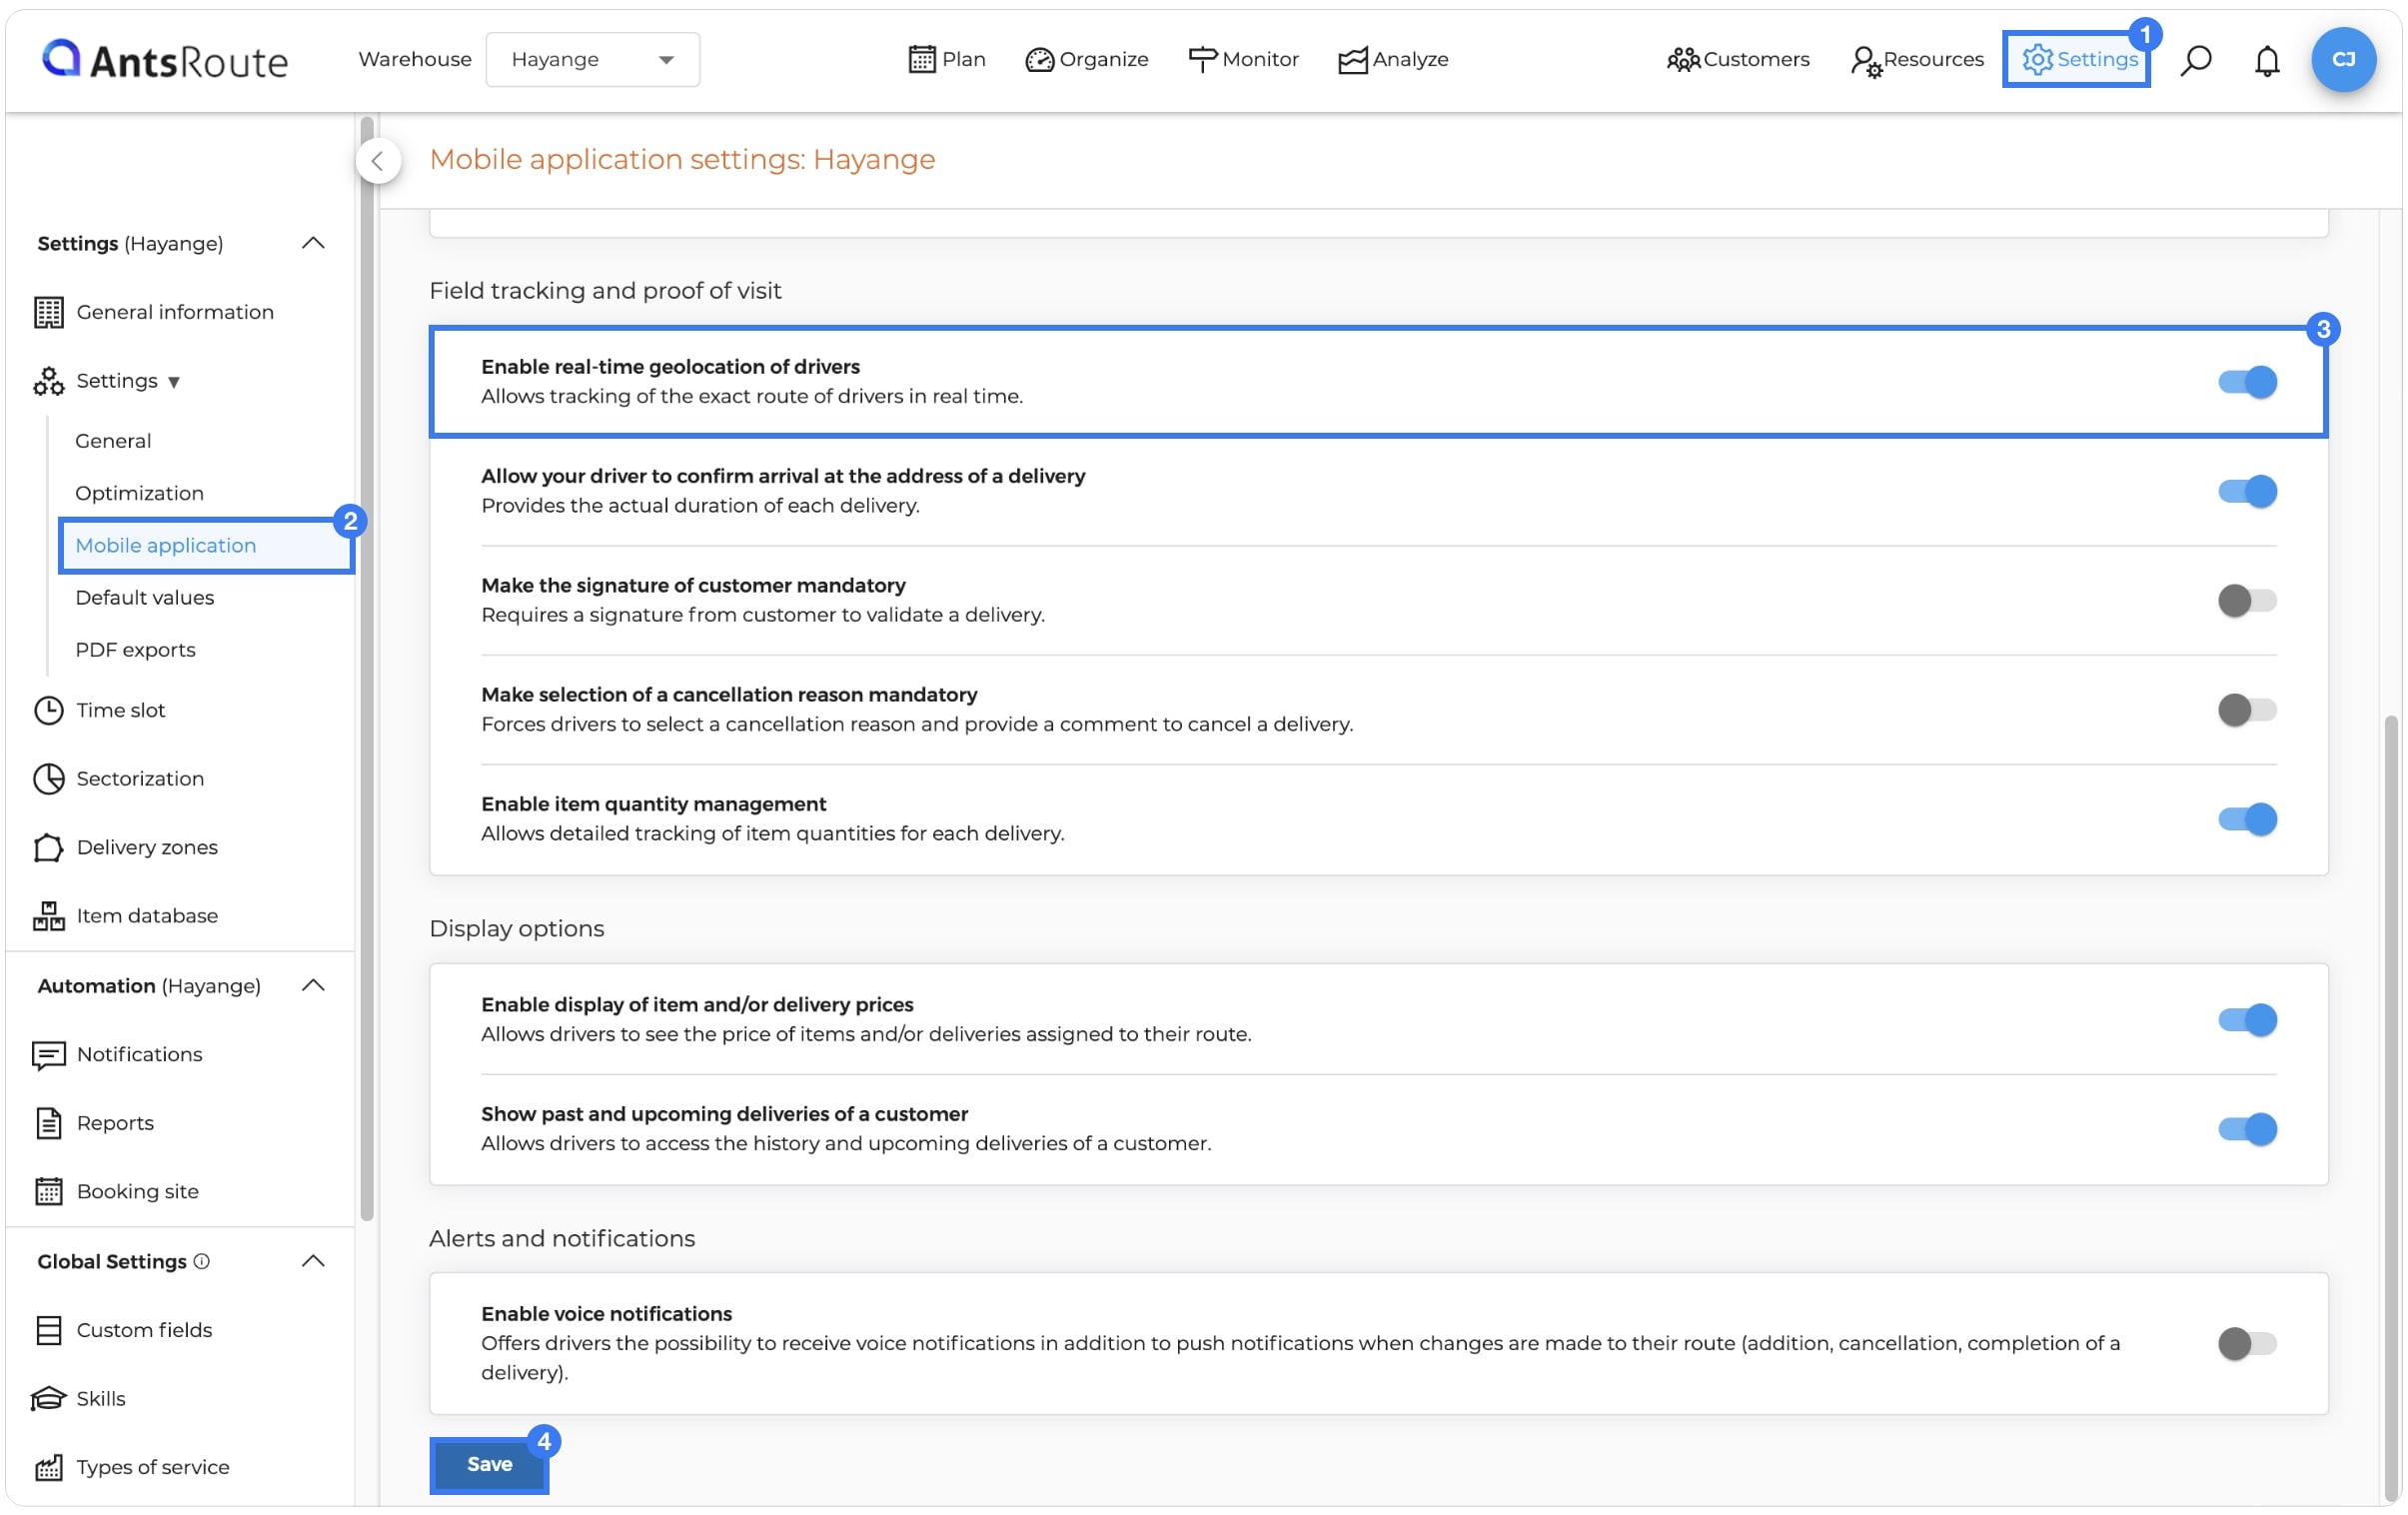Select the Mobile application submenu item

point(207,545)
